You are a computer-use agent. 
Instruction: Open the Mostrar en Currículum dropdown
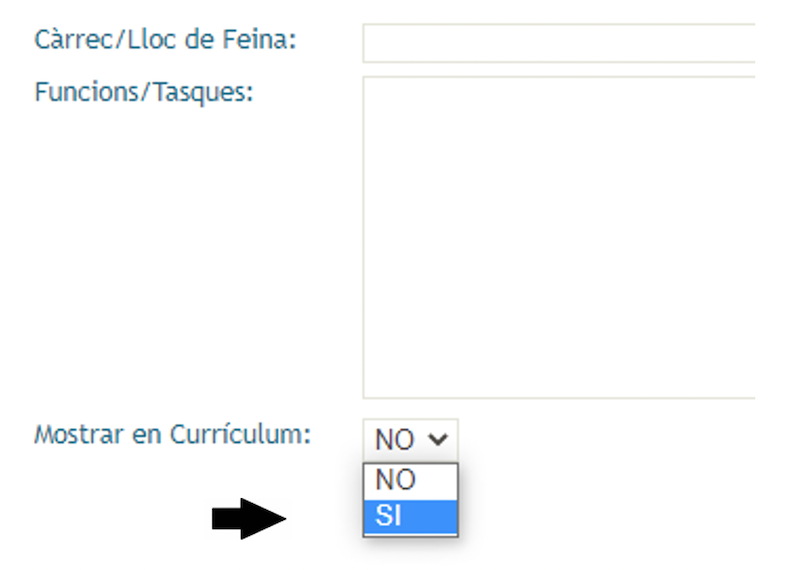410,439
